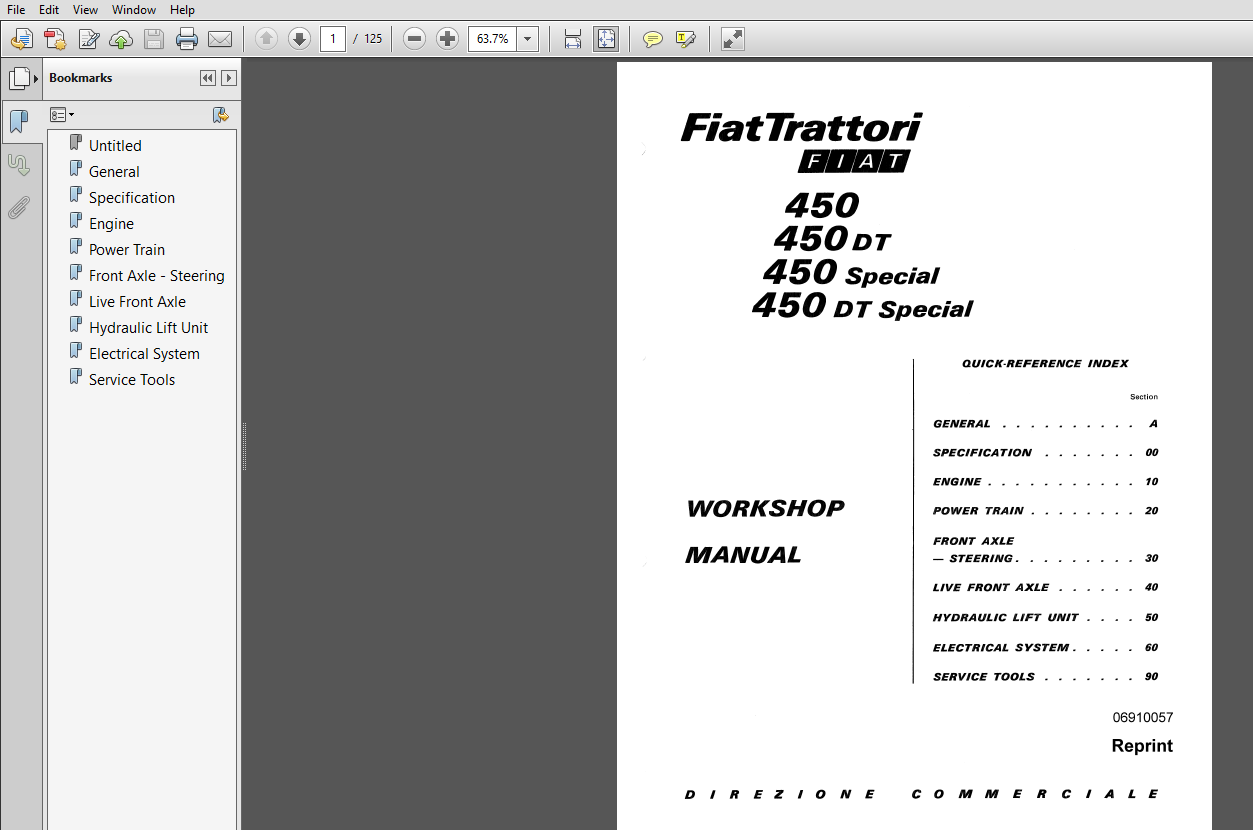Expand the navigation pane arrow beside thumbnails
The height and width of the screenshot is (830, 1253).
(x=37, y=78)
